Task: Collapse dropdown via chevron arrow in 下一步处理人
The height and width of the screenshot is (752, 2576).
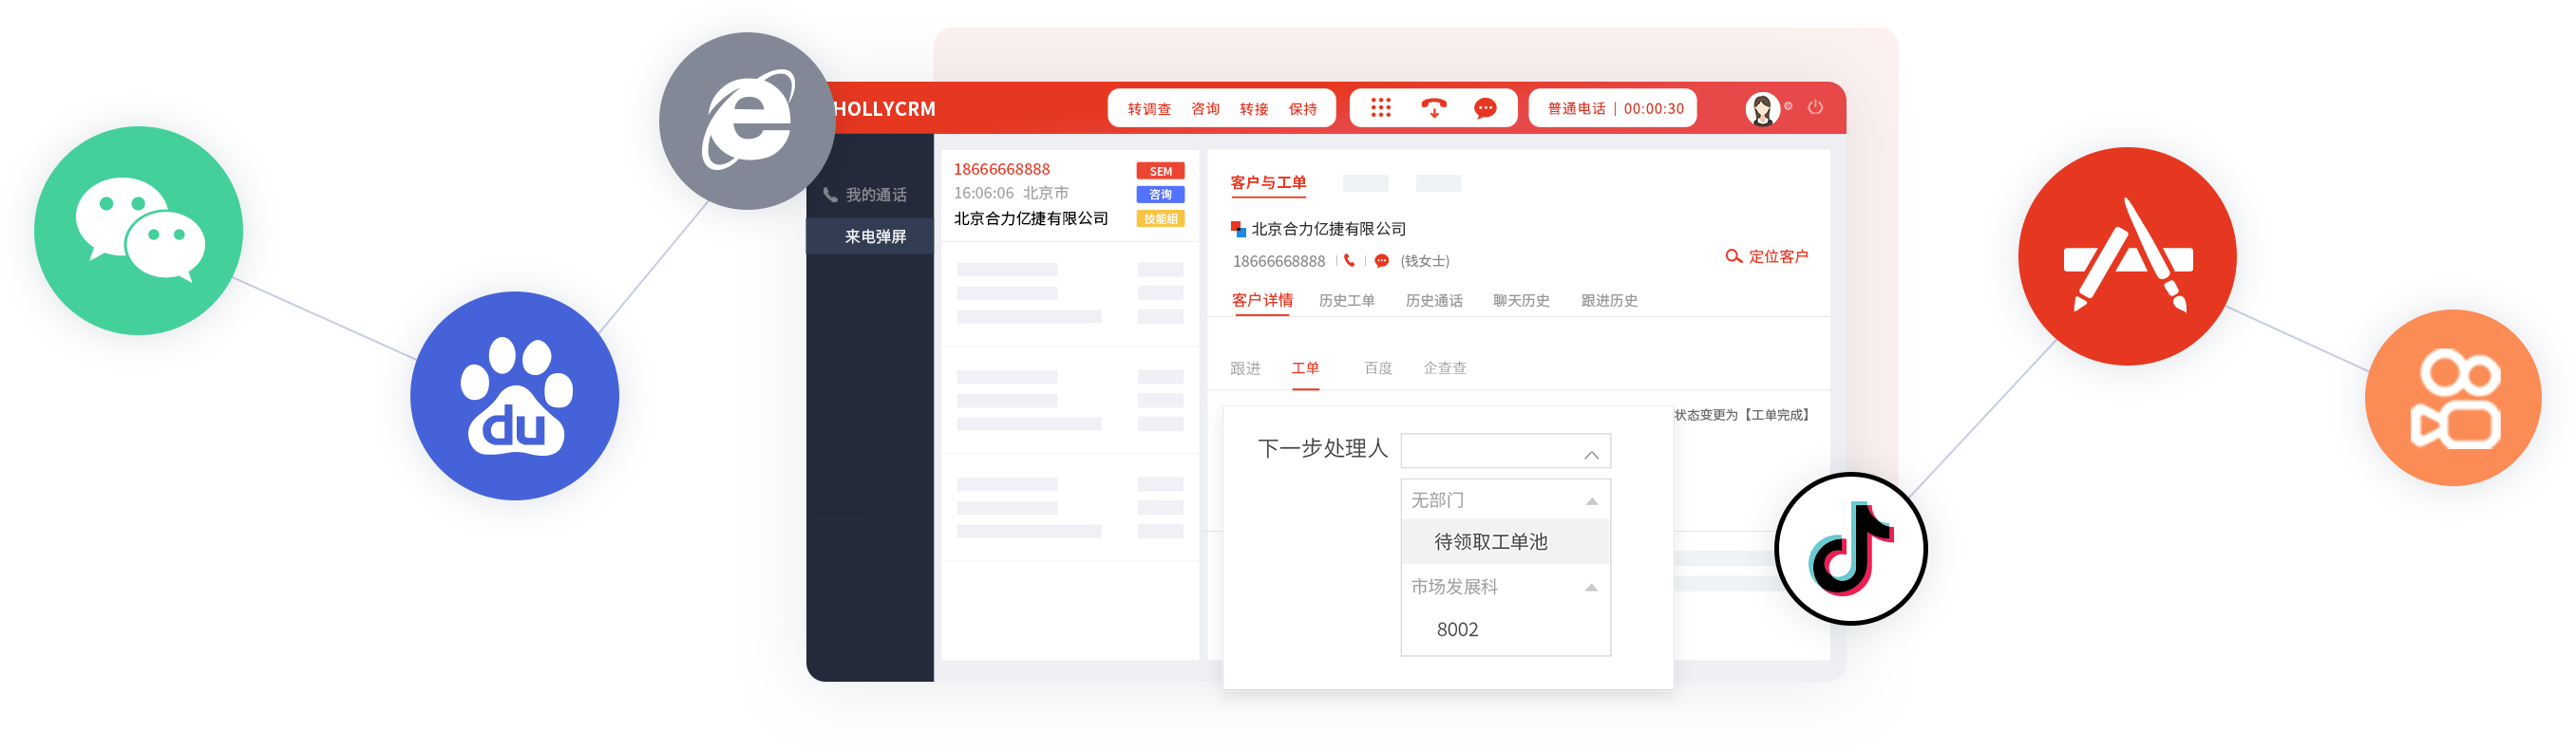Action: [1591, 456]
